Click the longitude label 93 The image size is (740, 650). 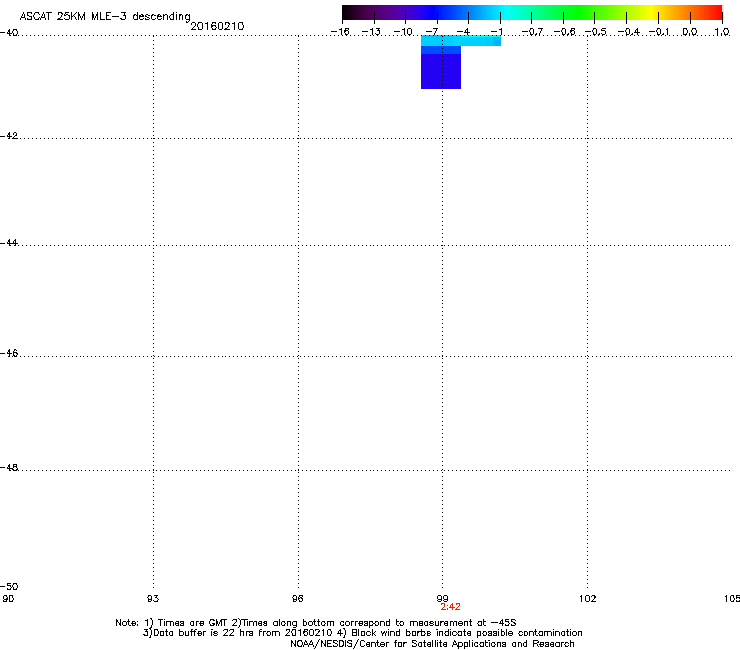153,599
